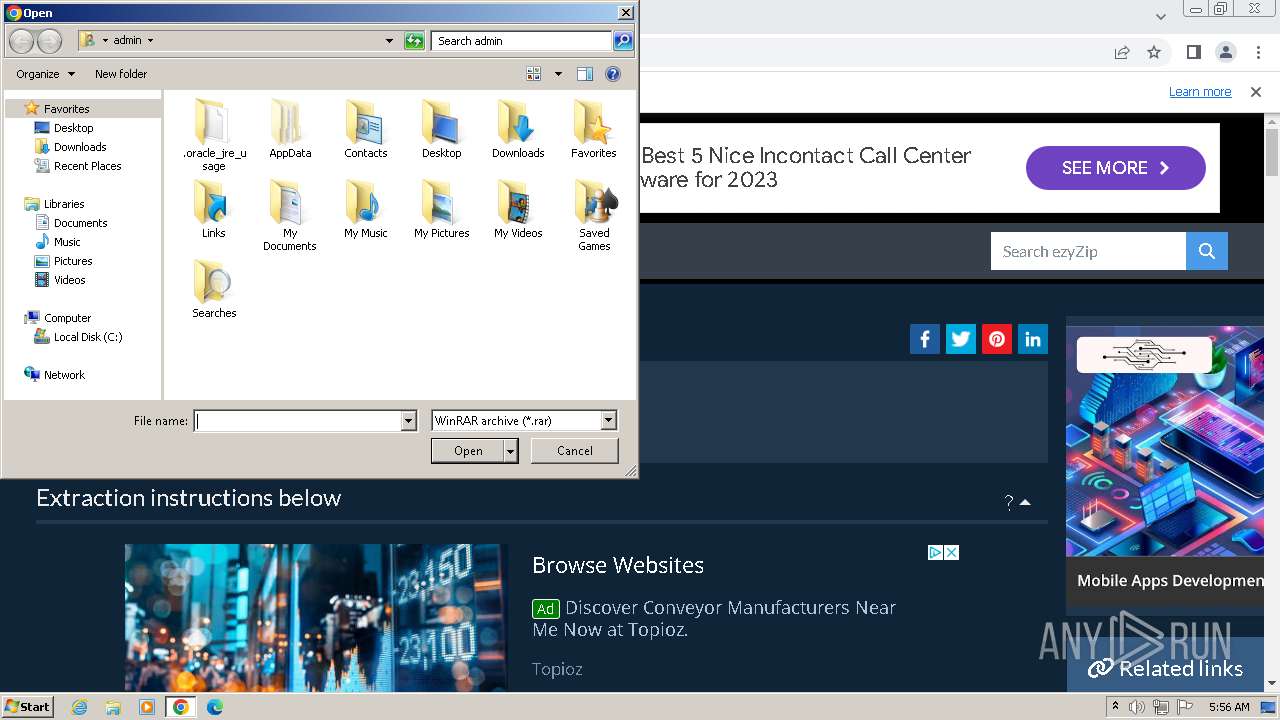Click the Back navigation arrow in Open dialog
This screenshot has width=1280, height=720.
pos(21,41)
